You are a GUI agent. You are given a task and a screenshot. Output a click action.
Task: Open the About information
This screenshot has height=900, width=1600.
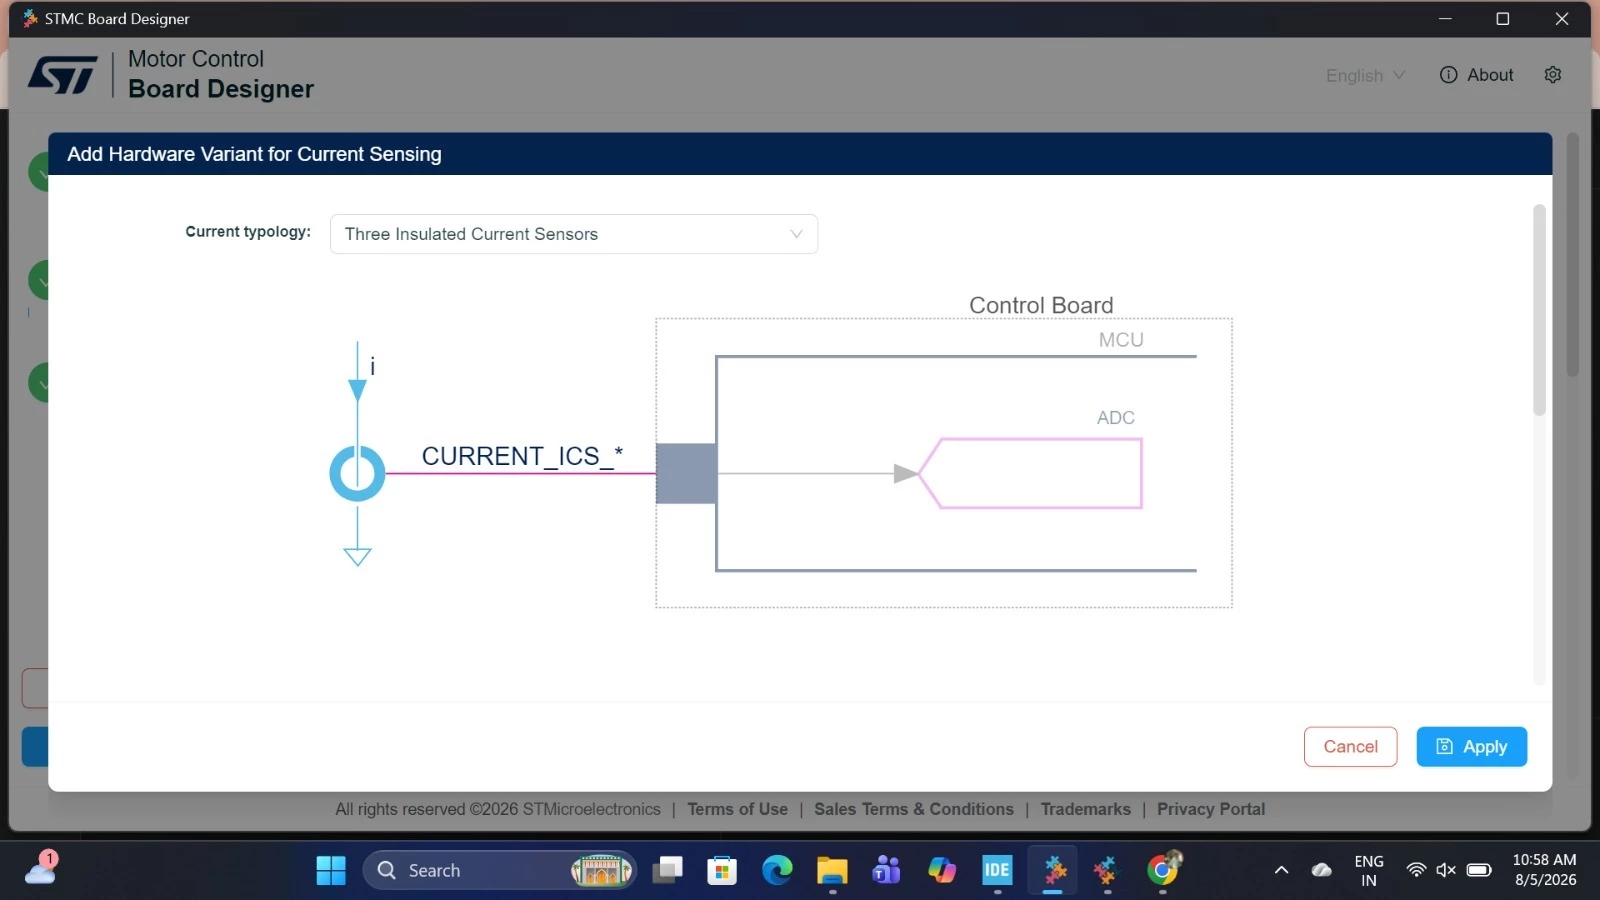pyautogui.click(x=1476, y=75)
